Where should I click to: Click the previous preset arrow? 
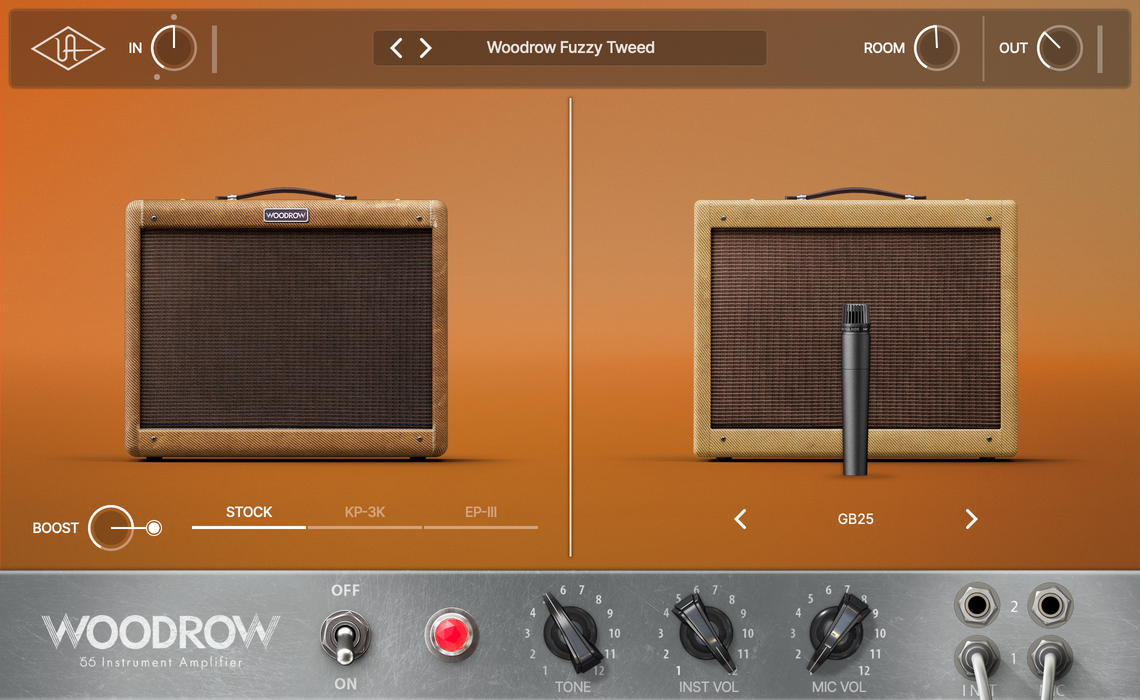pyautogui.click(x=395, y=47)
